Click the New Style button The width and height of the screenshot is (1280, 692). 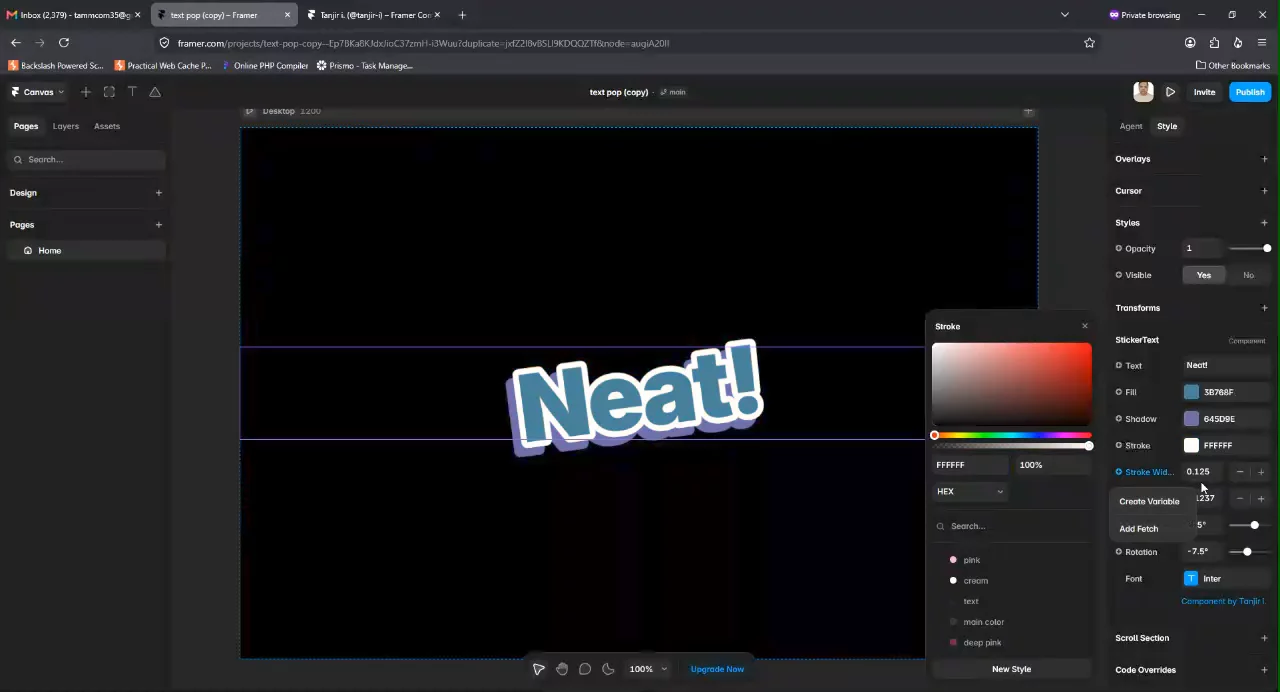pos(1011,669)
